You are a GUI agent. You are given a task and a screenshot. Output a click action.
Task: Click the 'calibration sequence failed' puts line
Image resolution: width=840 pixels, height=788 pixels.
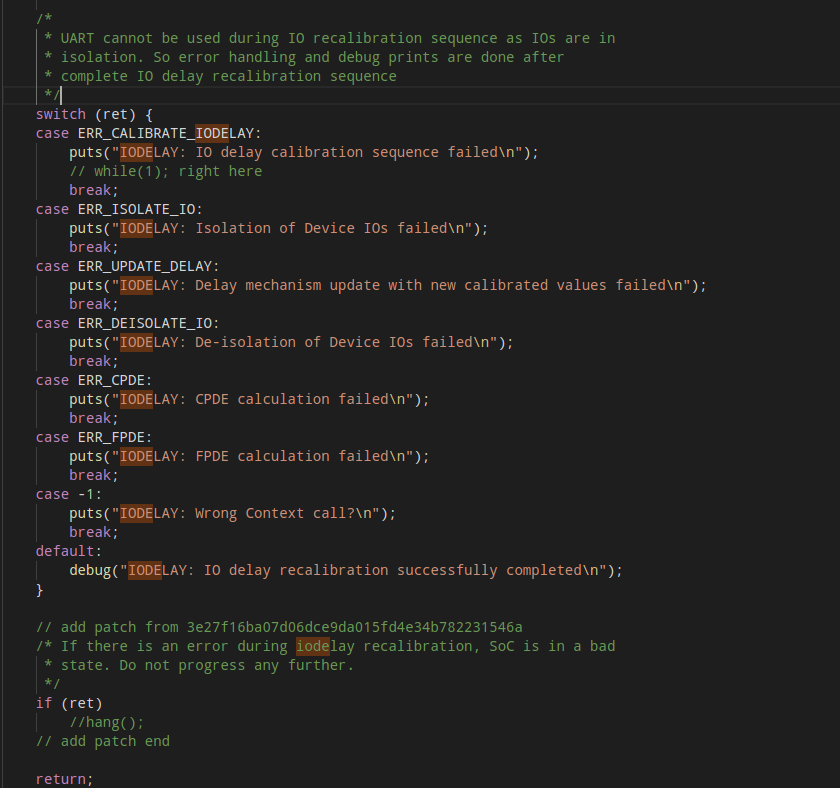point(303,153)
